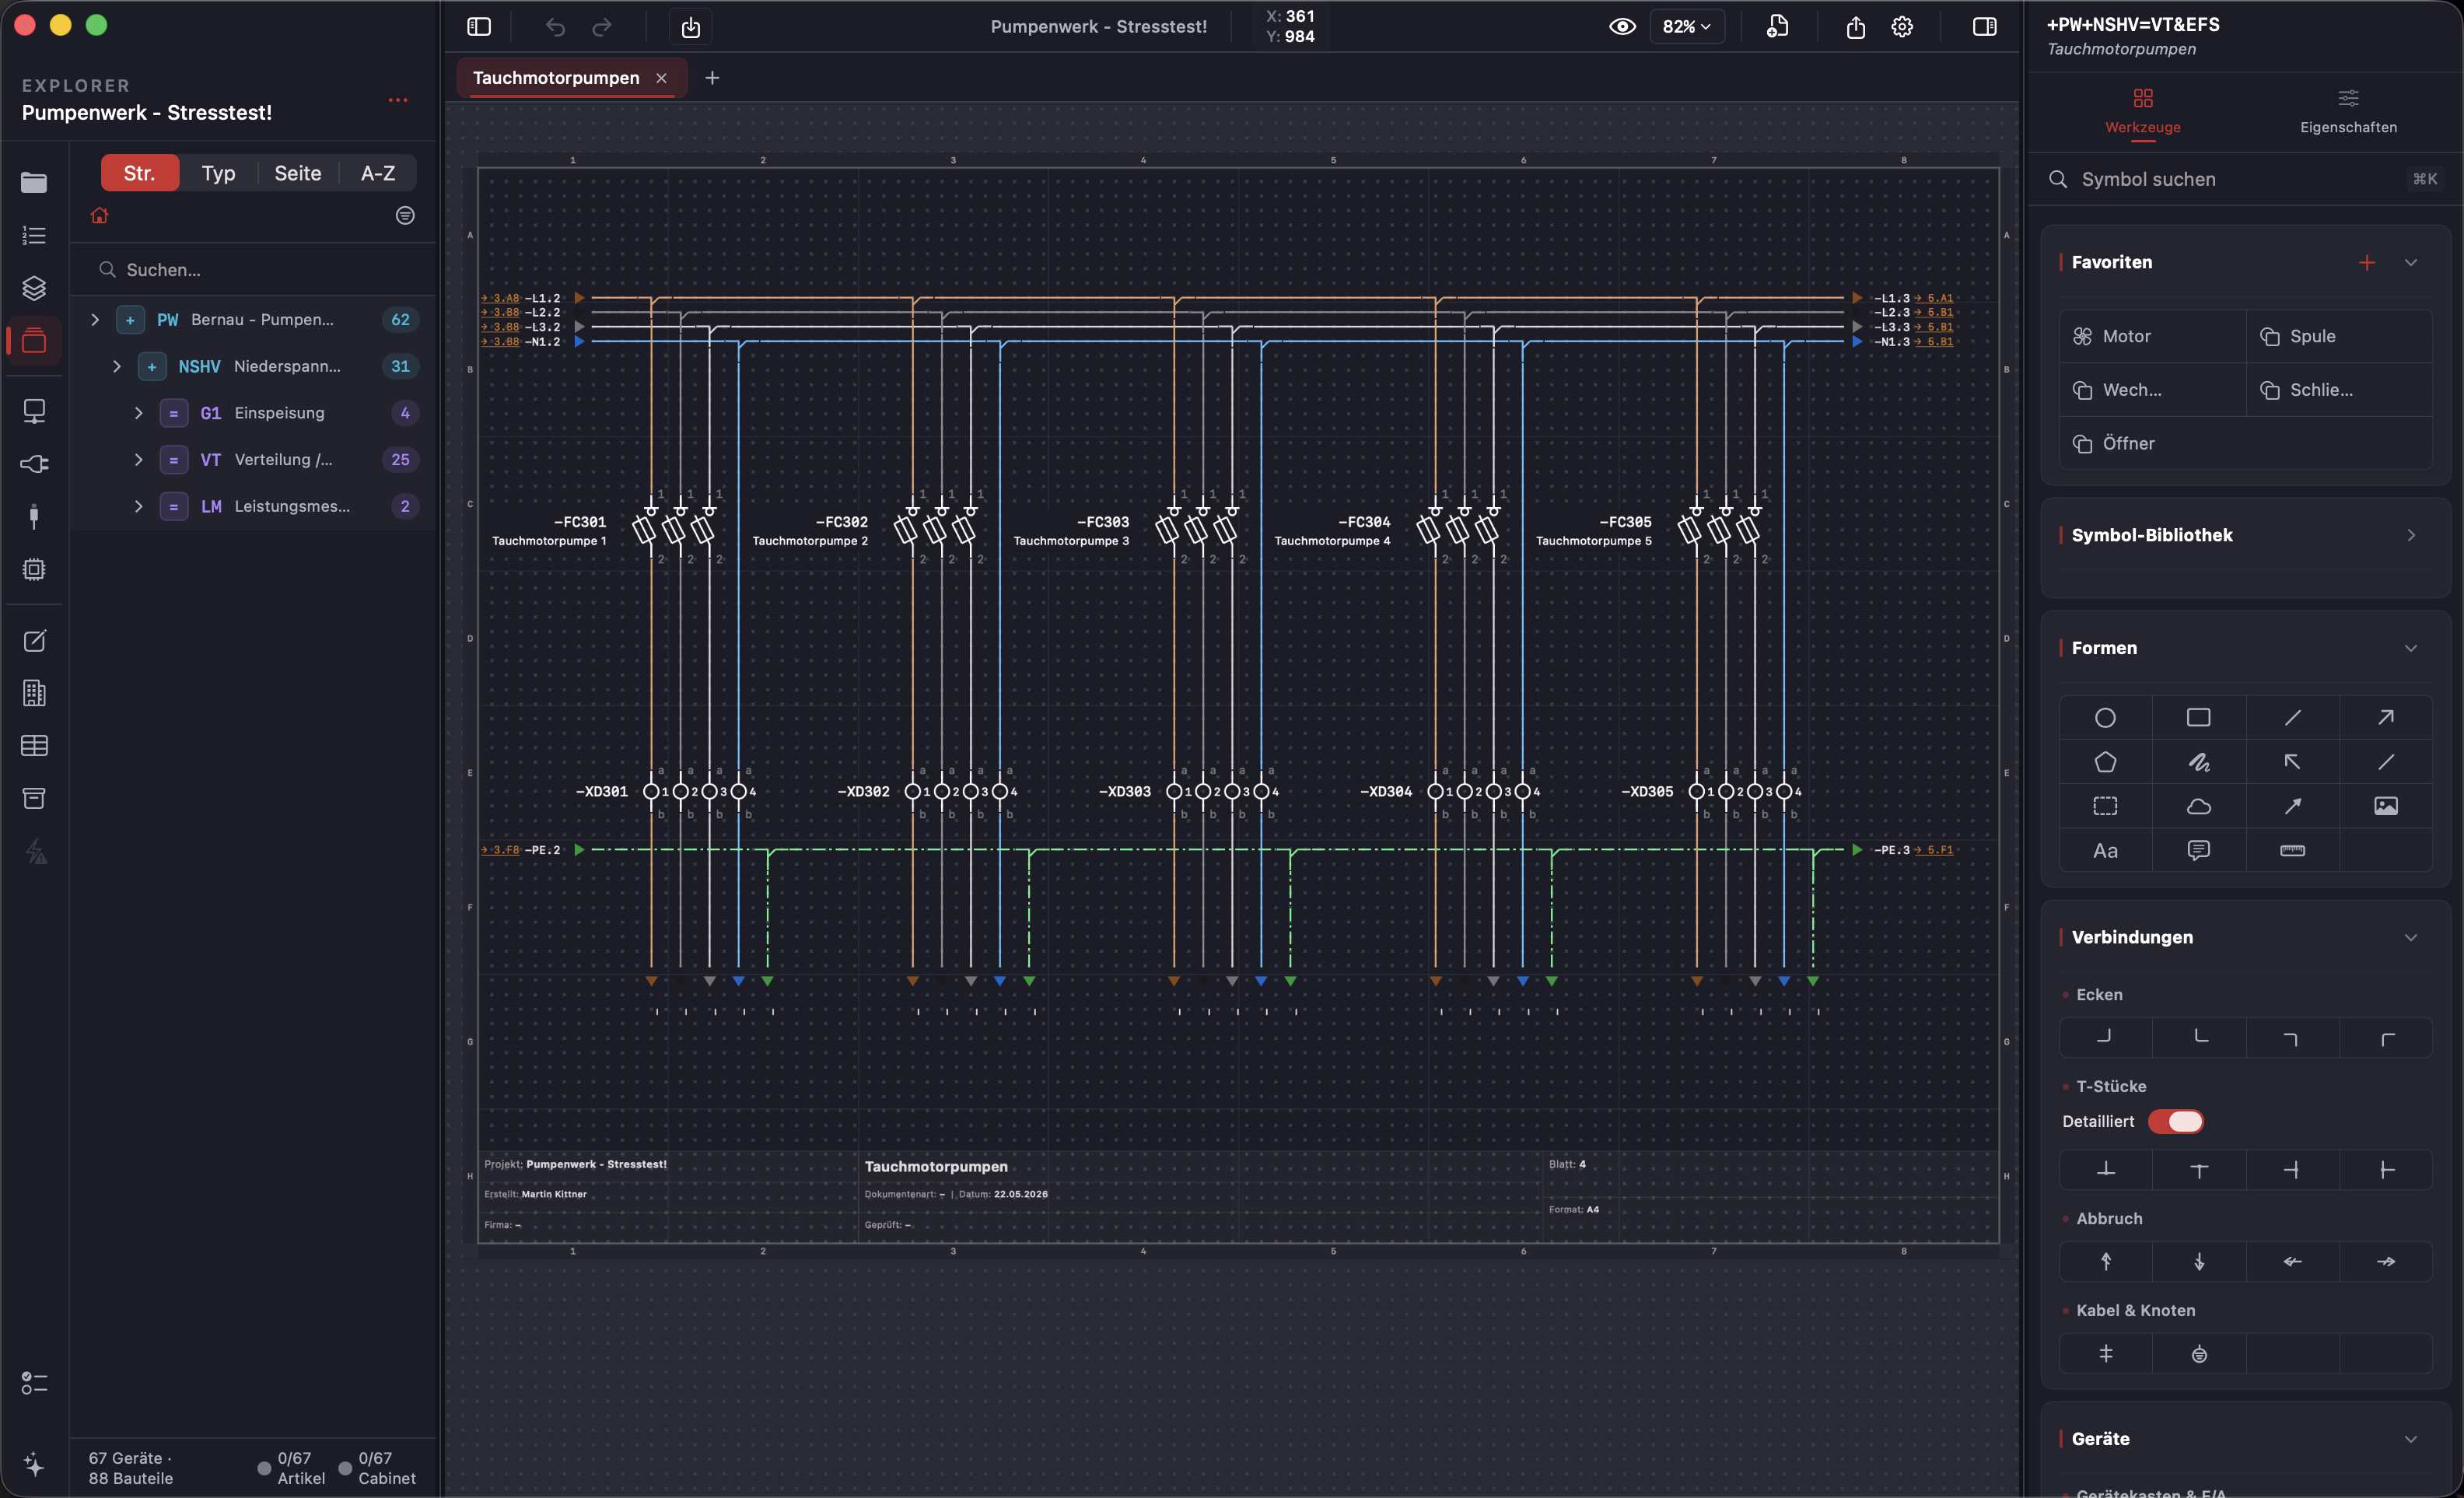Viewport: 2464px width, 1498px height.
Task: Toggle the Detailliert switch off
Action: pos(2175,1121)
